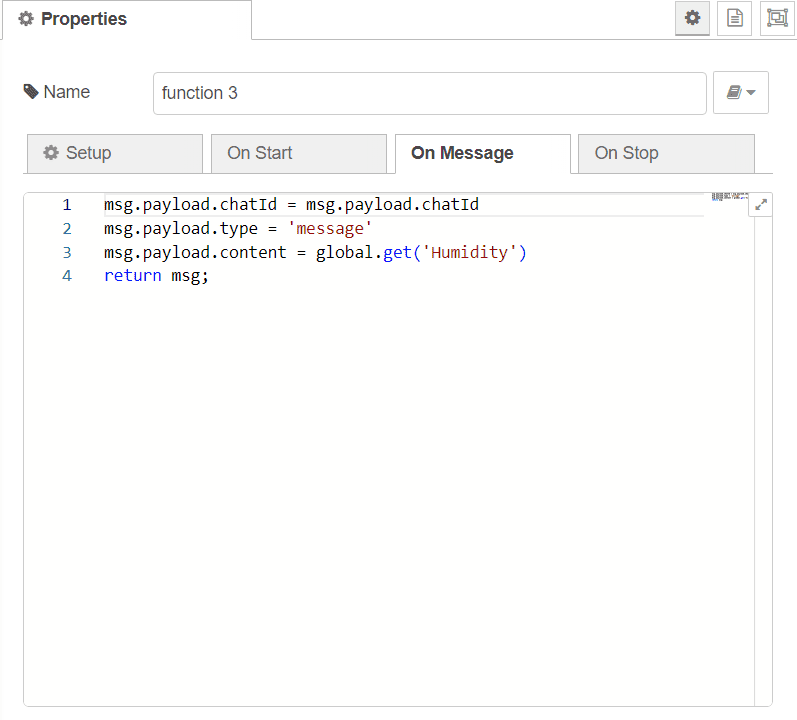
Task: Click the gear icon on Setup tab
Action: tap(51, 152)
